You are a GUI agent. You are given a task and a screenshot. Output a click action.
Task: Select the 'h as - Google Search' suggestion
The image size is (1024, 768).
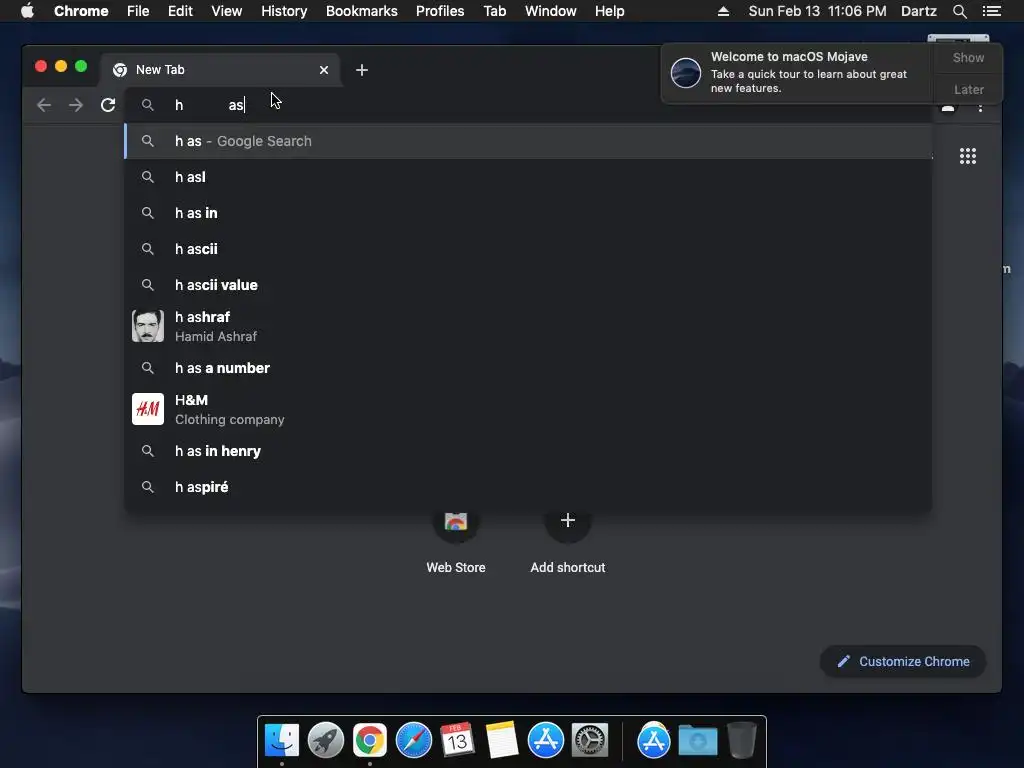tap(528, 141)
